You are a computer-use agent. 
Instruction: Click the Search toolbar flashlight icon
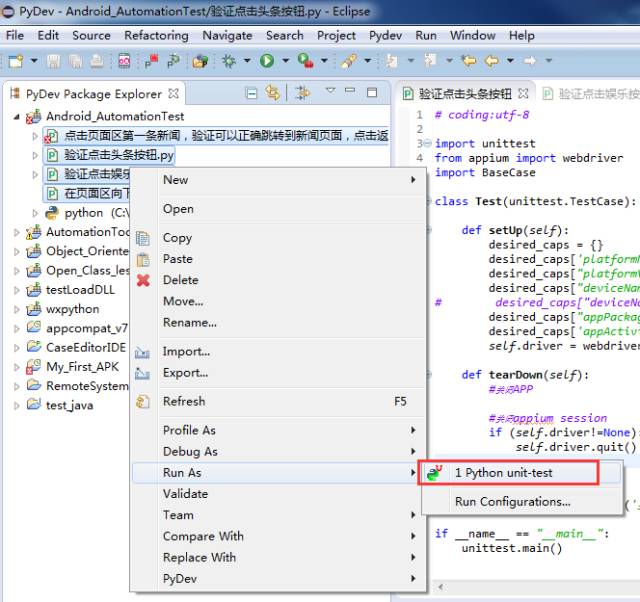(x=349, y=61)
